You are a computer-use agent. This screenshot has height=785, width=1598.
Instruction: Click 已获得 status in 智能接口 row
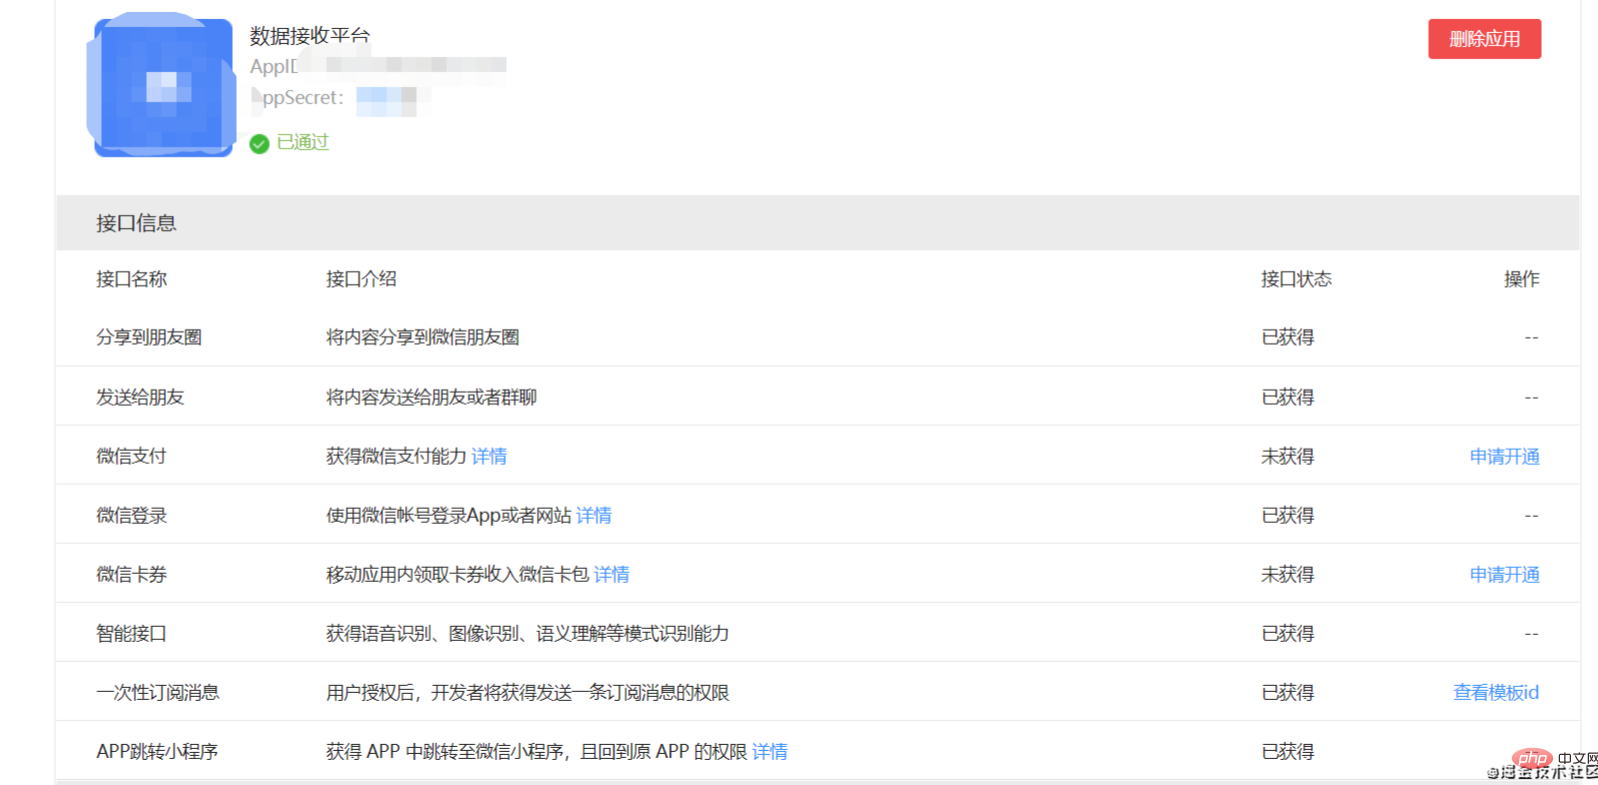tap(1287, 633)
